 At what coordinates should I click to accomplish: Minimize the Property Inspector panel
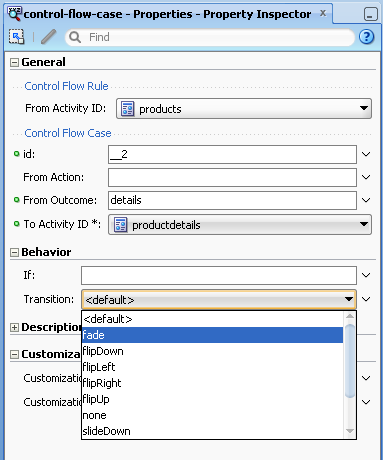[370, 14]
